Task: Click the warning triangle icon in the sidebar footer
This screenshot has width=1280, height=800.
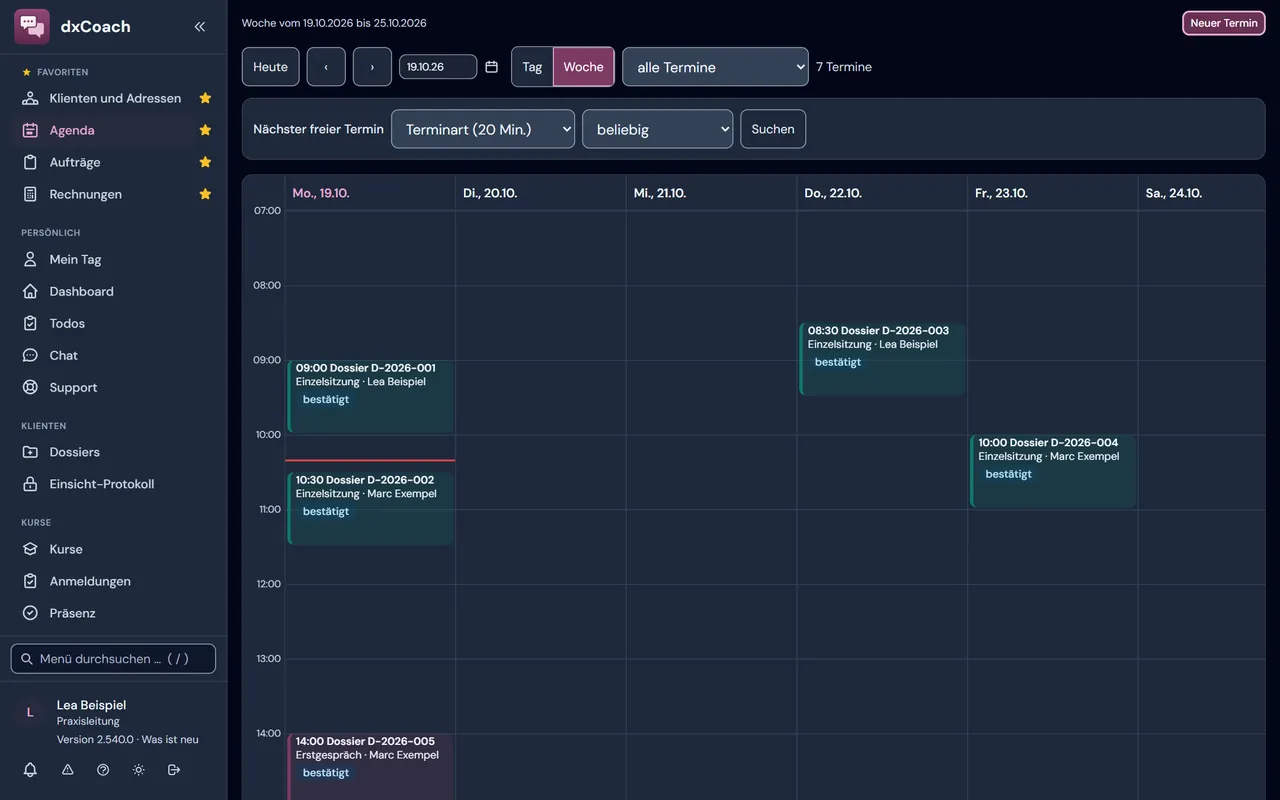Action: pyautogui.click(x=68, y=770)
